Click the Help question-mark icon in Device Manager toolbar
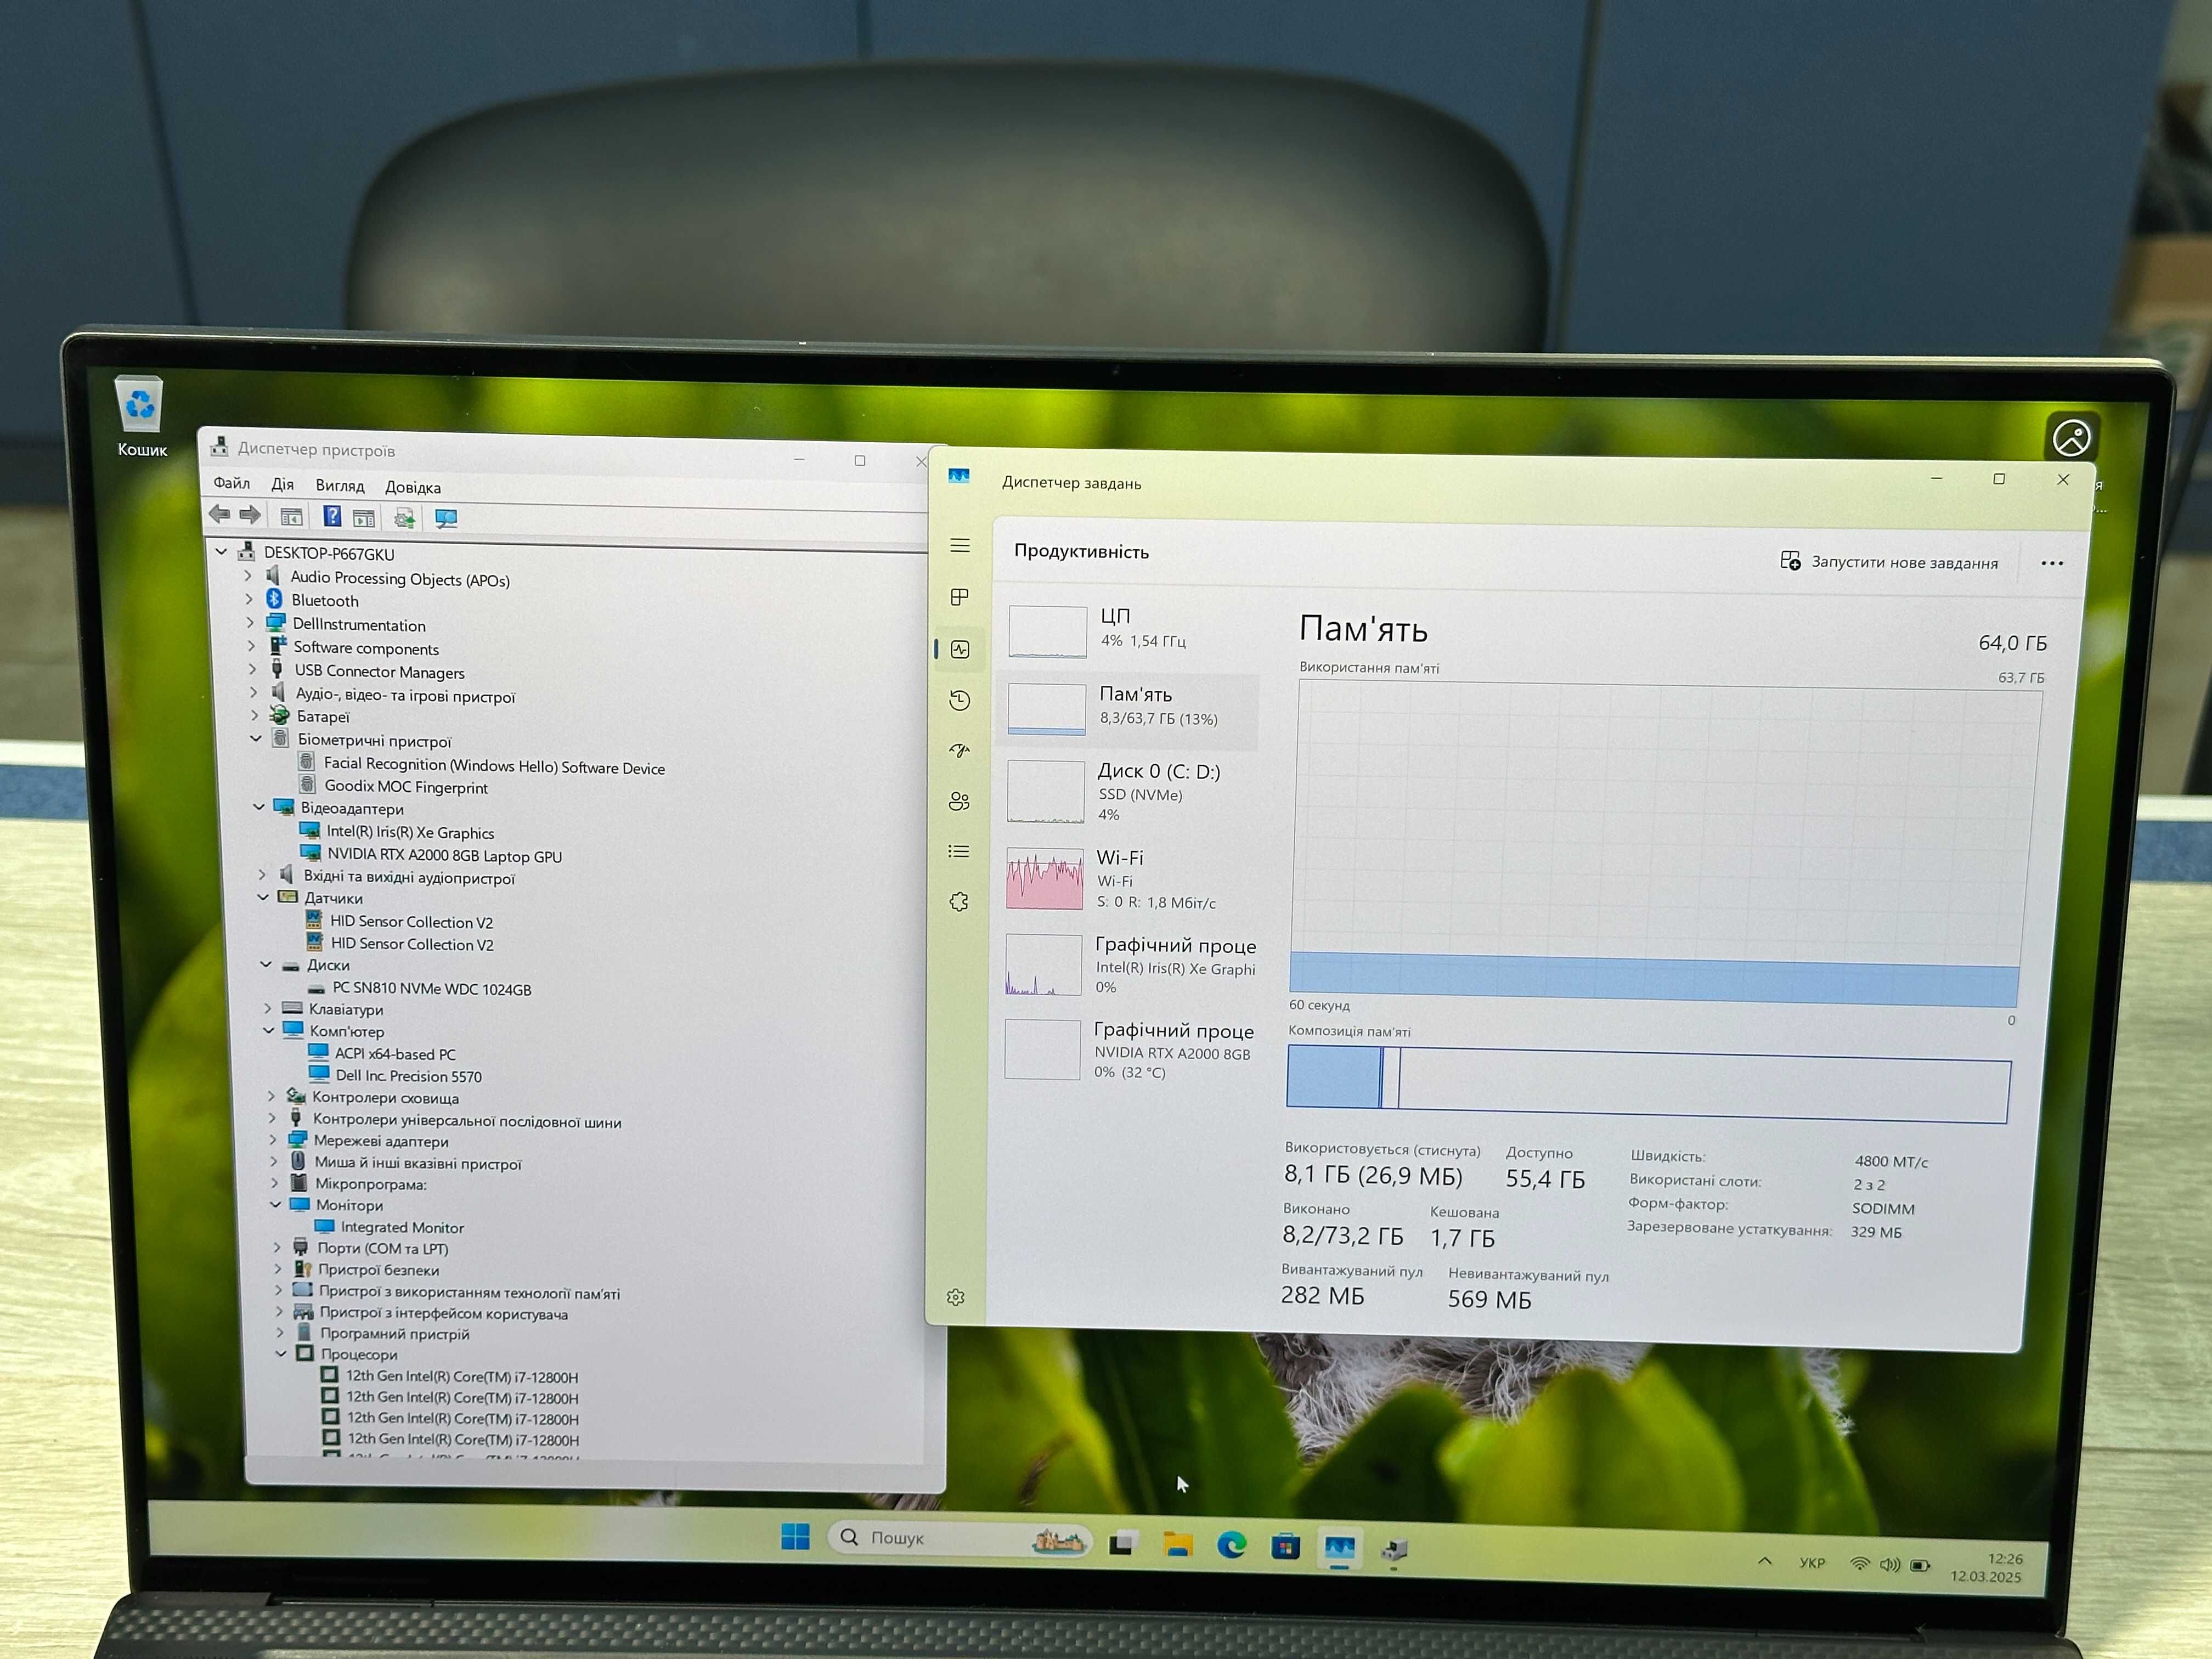 [332, 516]
